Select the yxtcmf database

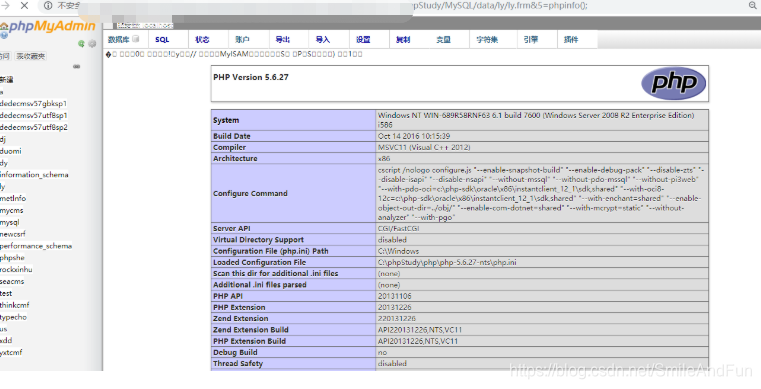point(11,353)
